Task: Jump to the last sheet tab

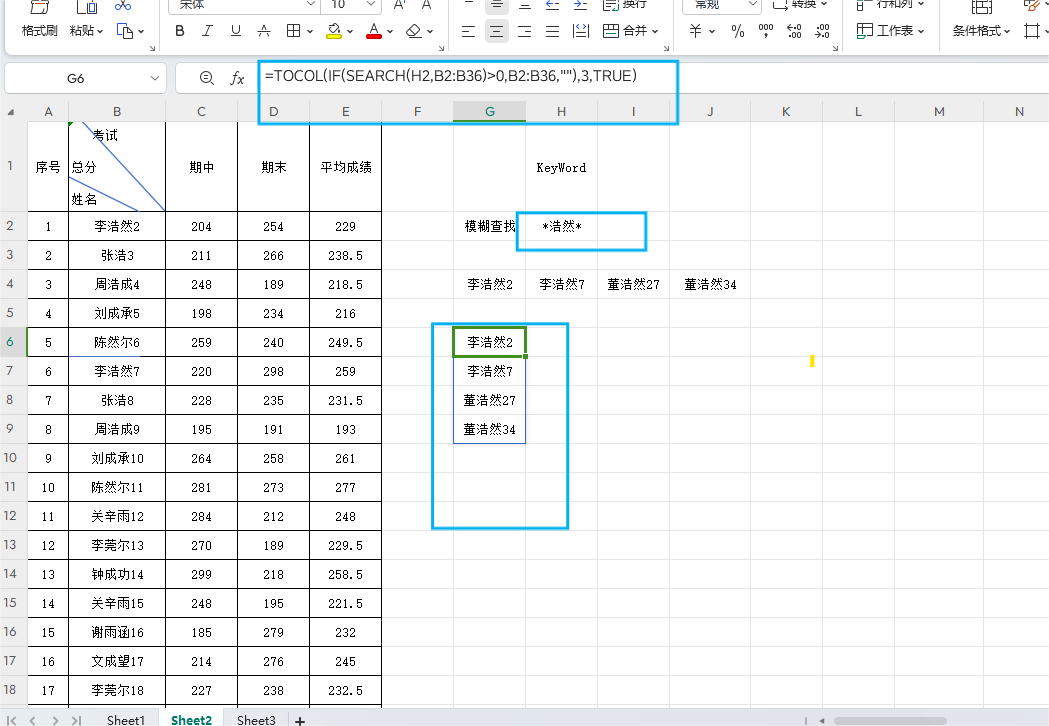Action: click(76, 720)
